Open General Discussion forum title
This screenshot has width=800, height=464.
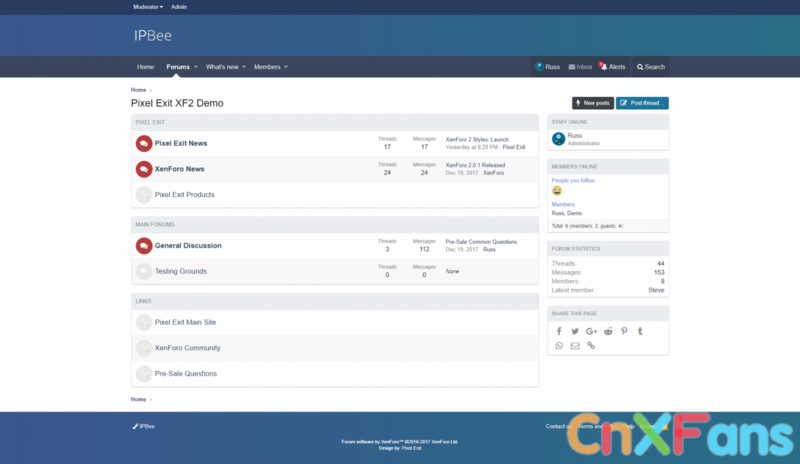point(188,246)
